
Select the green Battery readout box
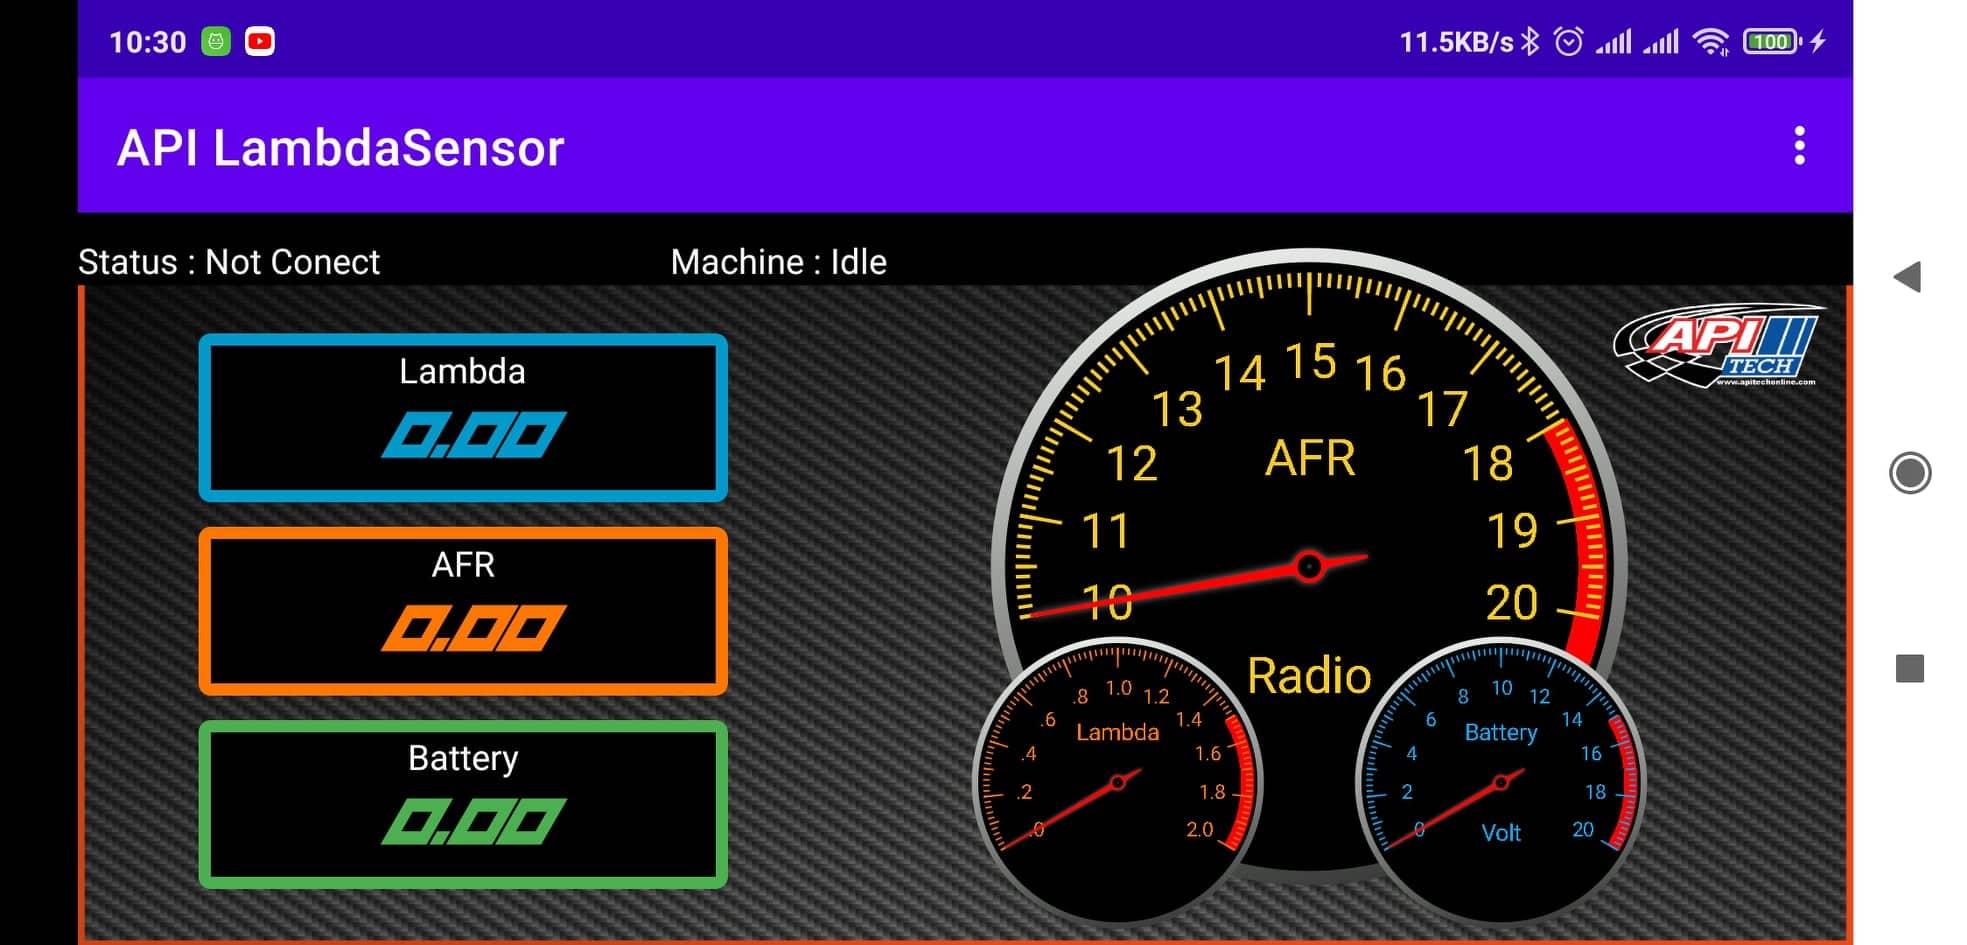[x=463, y=804]
